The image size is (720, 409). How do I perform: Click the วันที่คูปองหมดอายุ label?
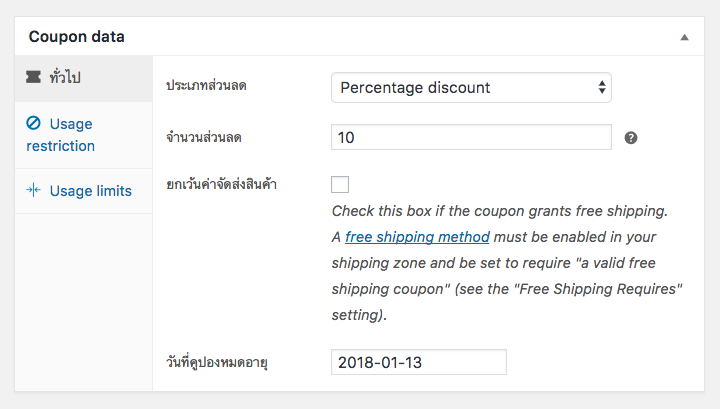tap(217, 362)
